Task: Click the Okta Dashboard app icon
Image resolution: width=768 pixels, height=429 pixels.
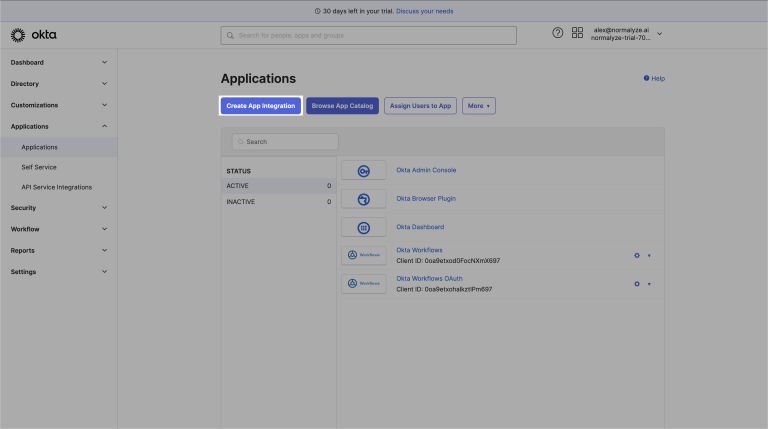Action: [363, 227]
